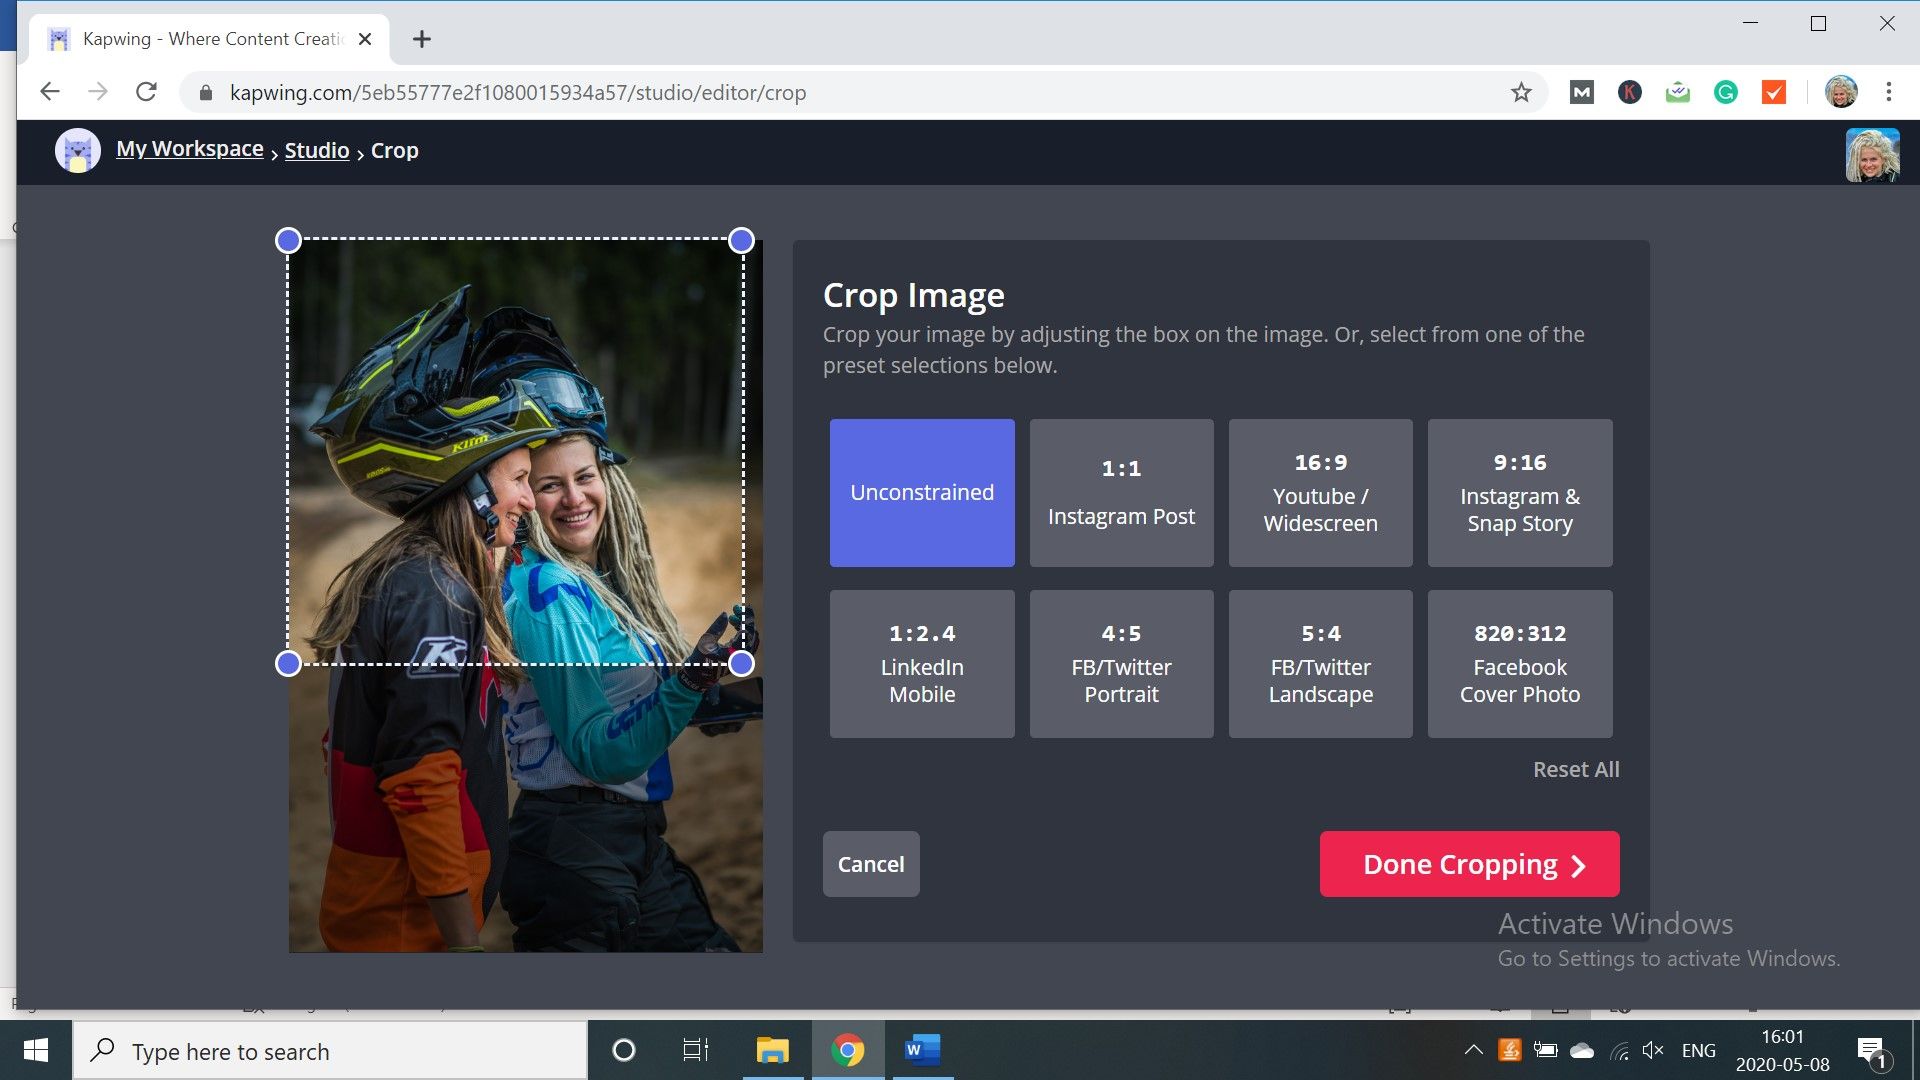The width and height of the screenshot is (1920, 1080).
Task: Click the user profile photo in Kapwing header
Action: pos(1871,154)
